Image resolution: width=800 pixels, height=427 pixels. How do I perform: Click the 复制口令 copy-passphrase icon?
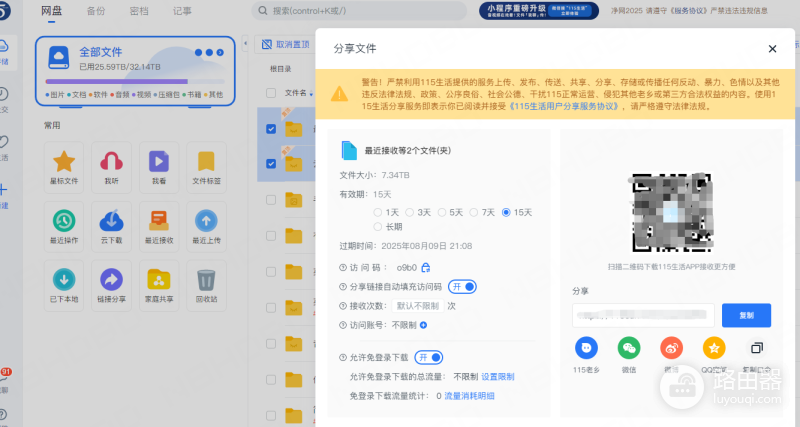(x=757, y=348)
